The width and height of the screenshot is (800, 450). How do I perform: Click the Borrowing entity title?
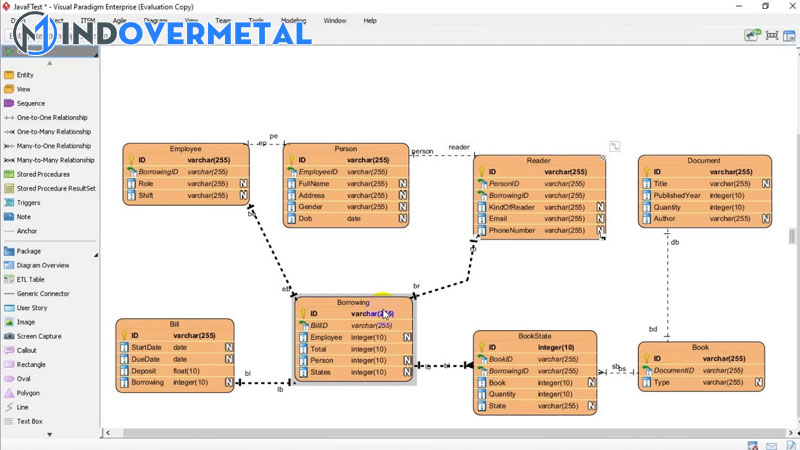click(353, 302)
